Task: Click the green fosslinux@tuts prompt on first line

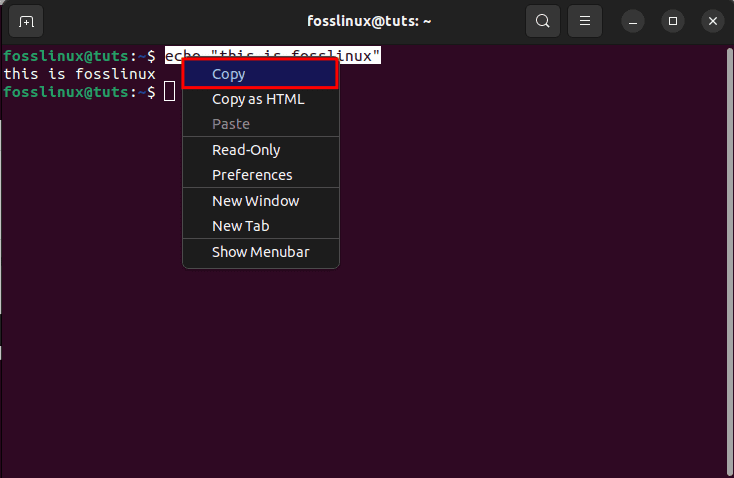Action: coord(66,55)
